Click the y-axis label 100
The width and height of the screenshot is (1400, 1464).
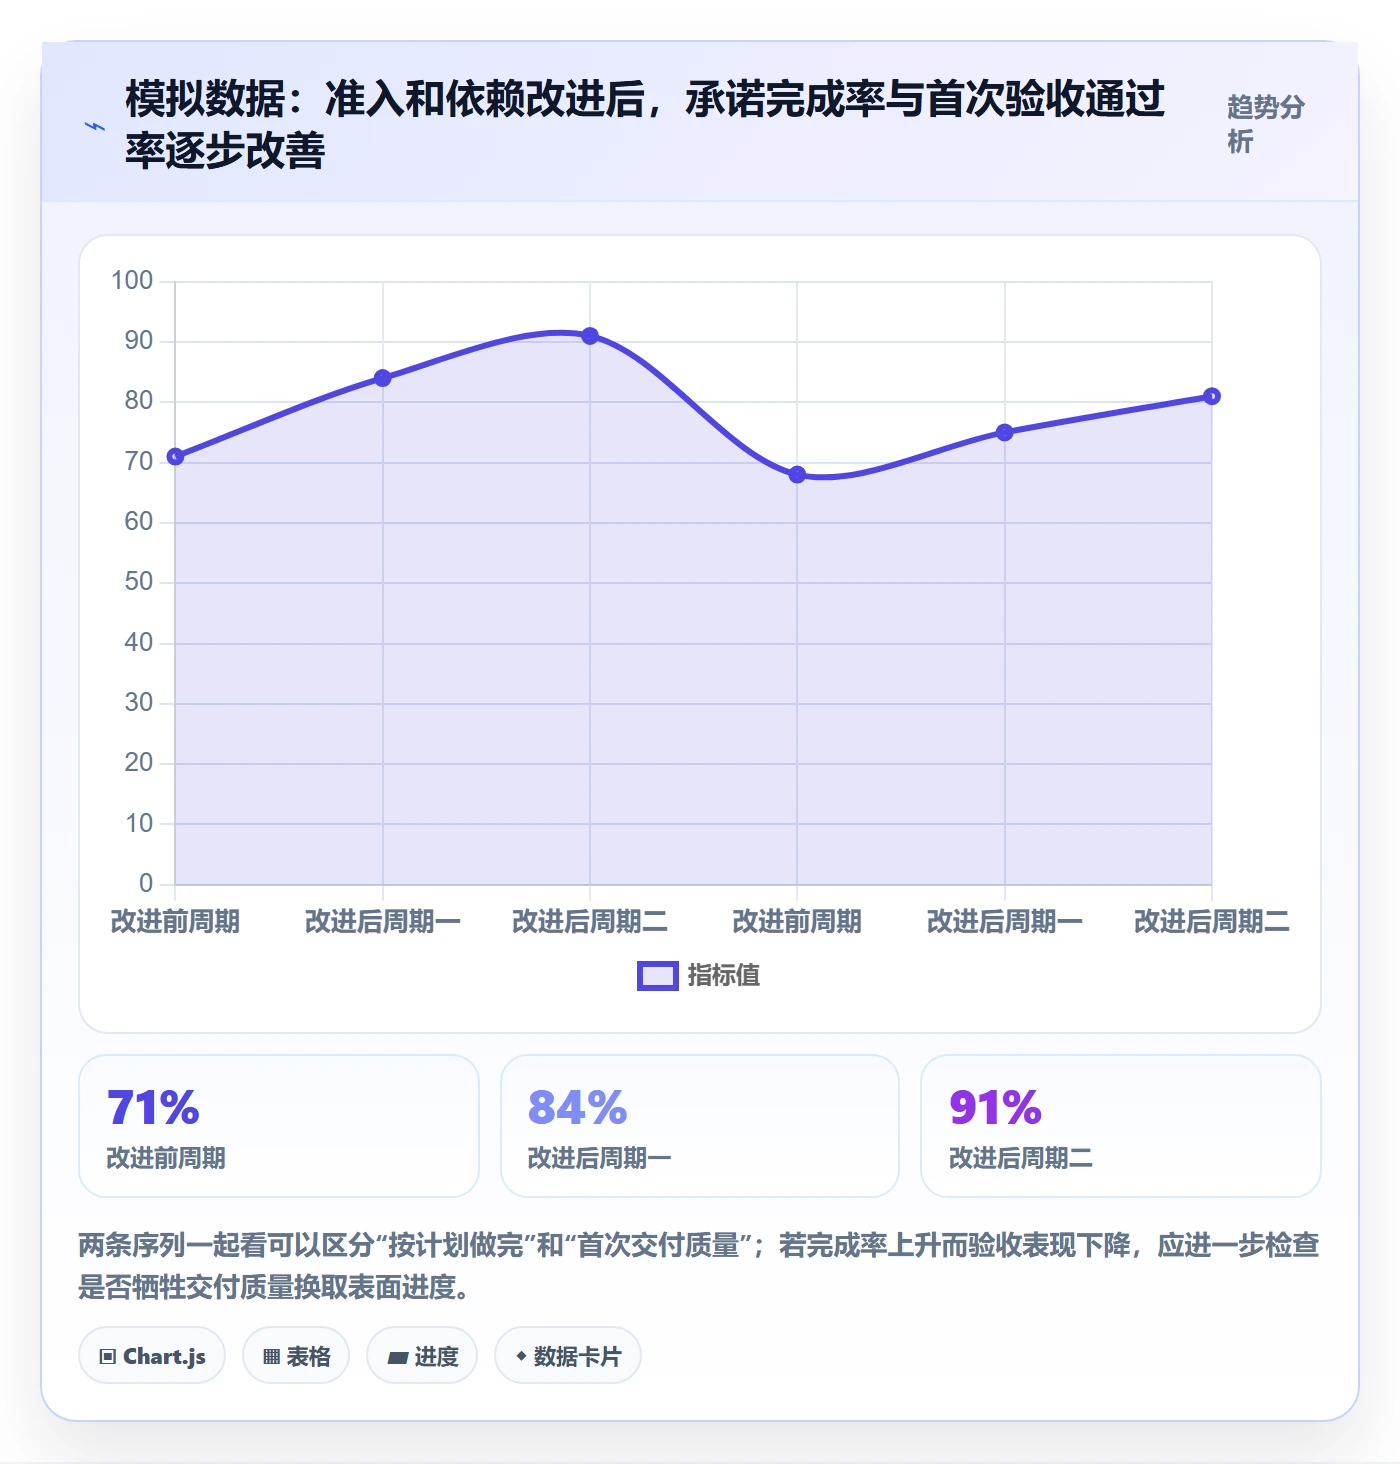[x=132, y=281]
